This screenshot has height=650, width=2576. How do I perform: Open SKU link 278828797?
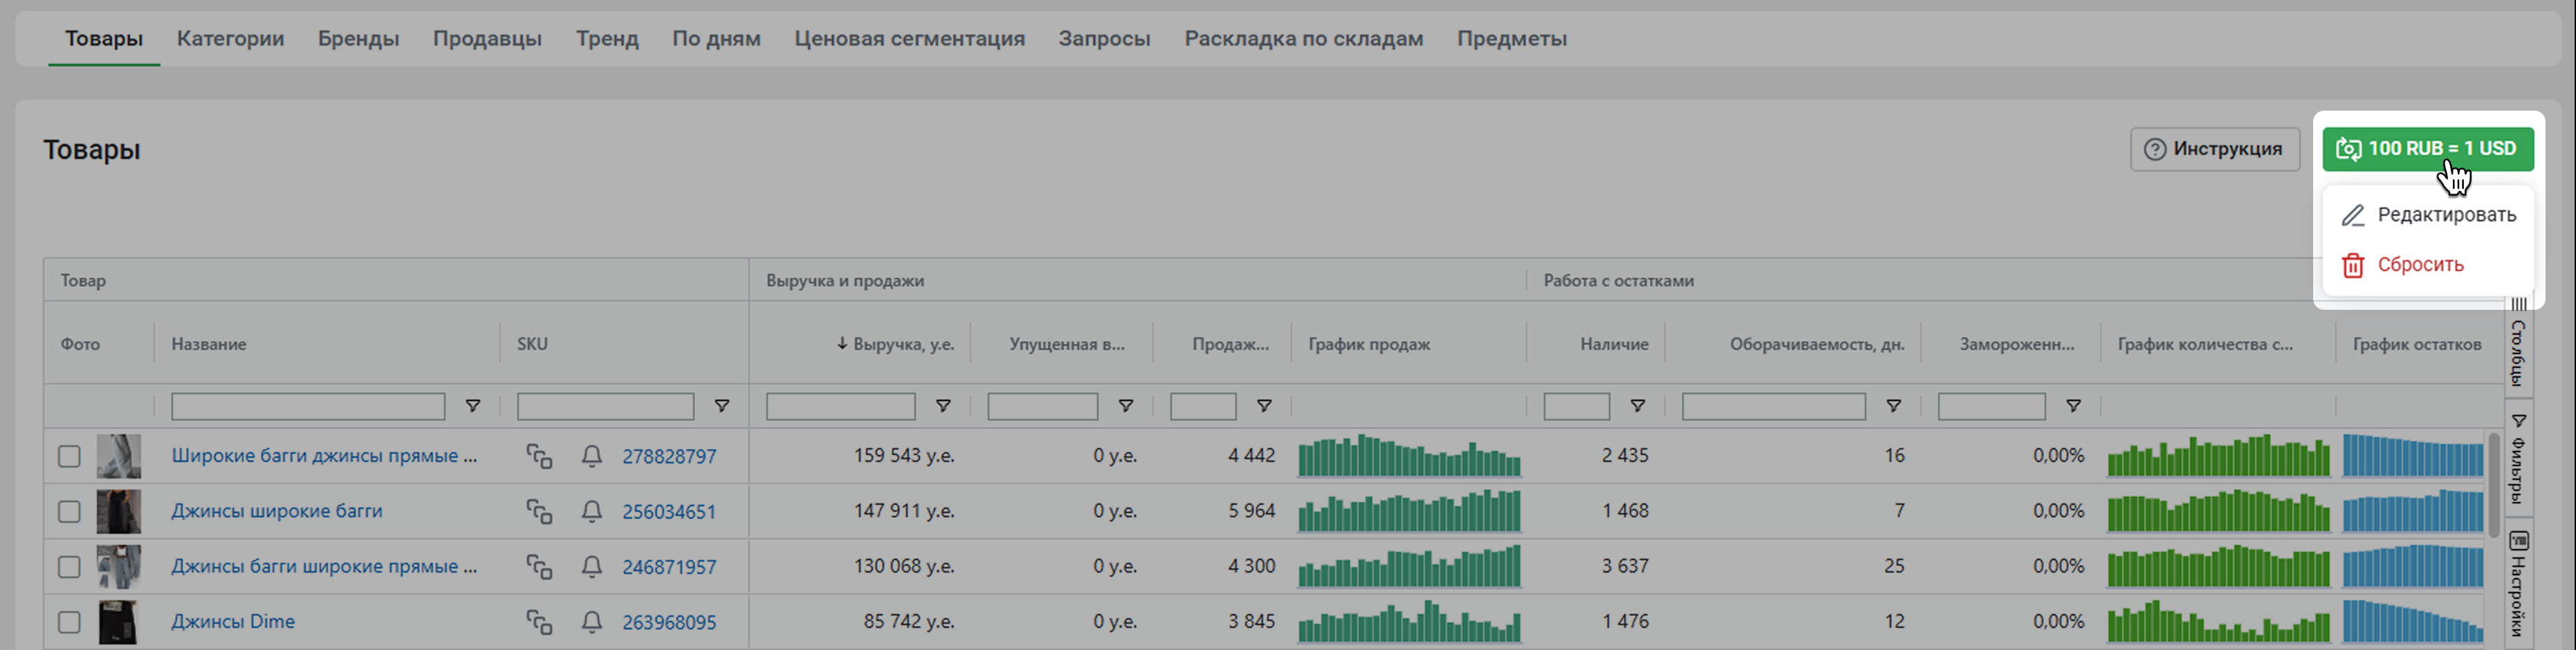point(669,456)
